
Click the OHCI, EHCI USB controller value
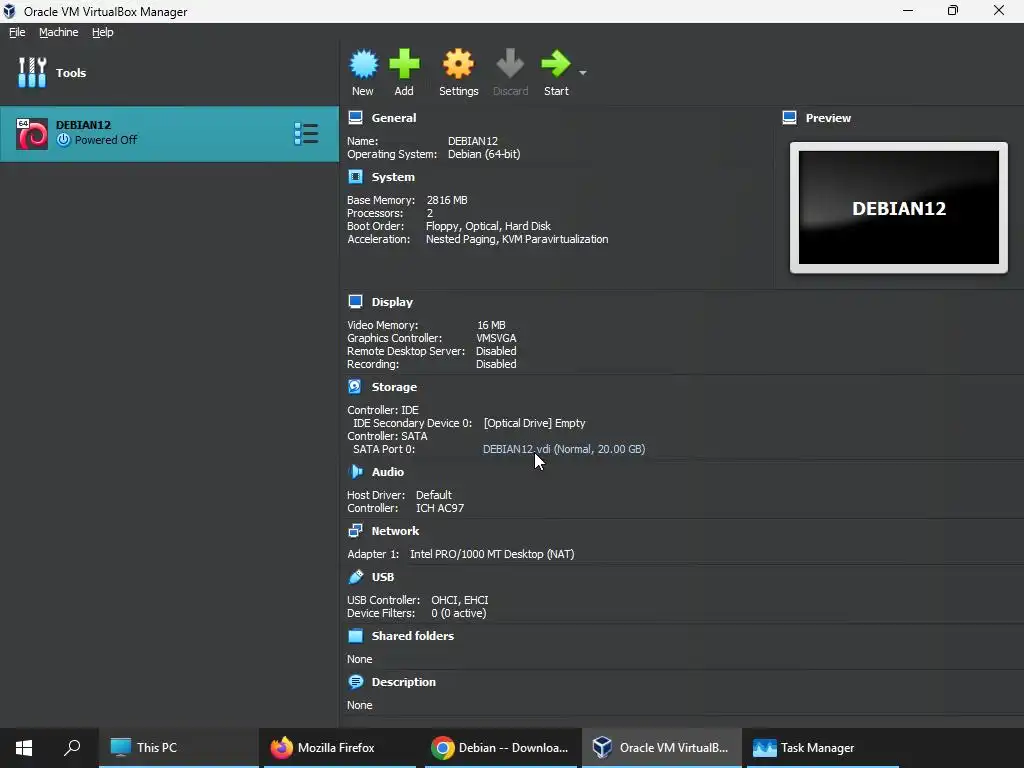(460, 600)
